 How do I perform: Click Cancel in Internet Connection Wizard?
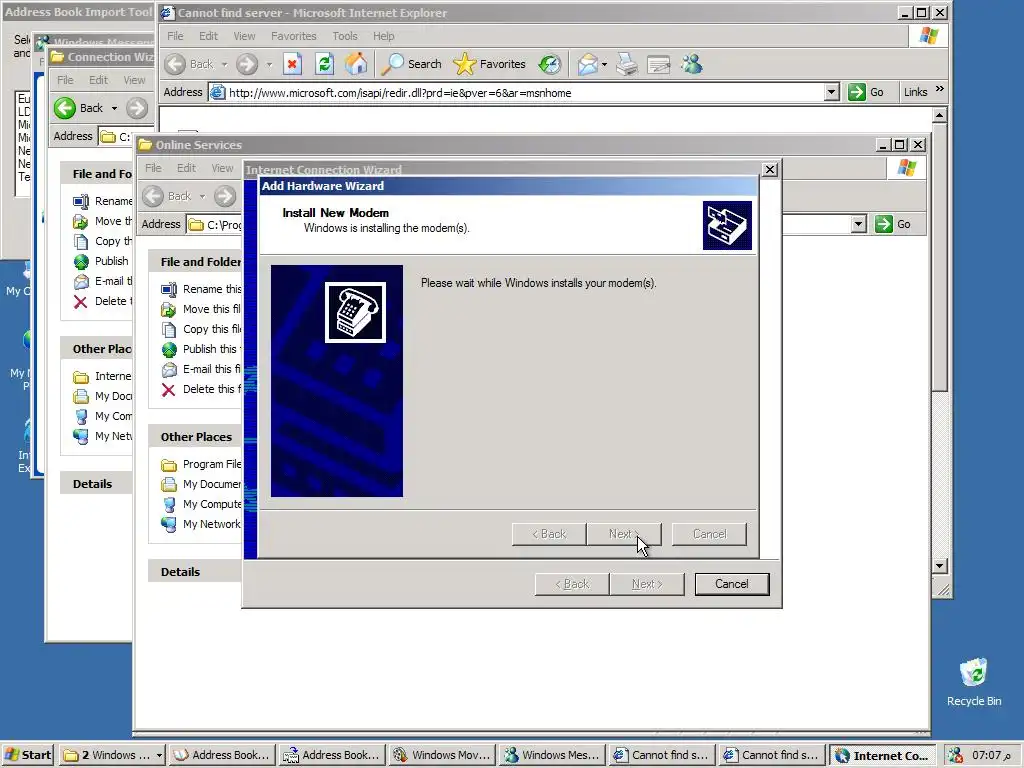[x=731, y=584]
